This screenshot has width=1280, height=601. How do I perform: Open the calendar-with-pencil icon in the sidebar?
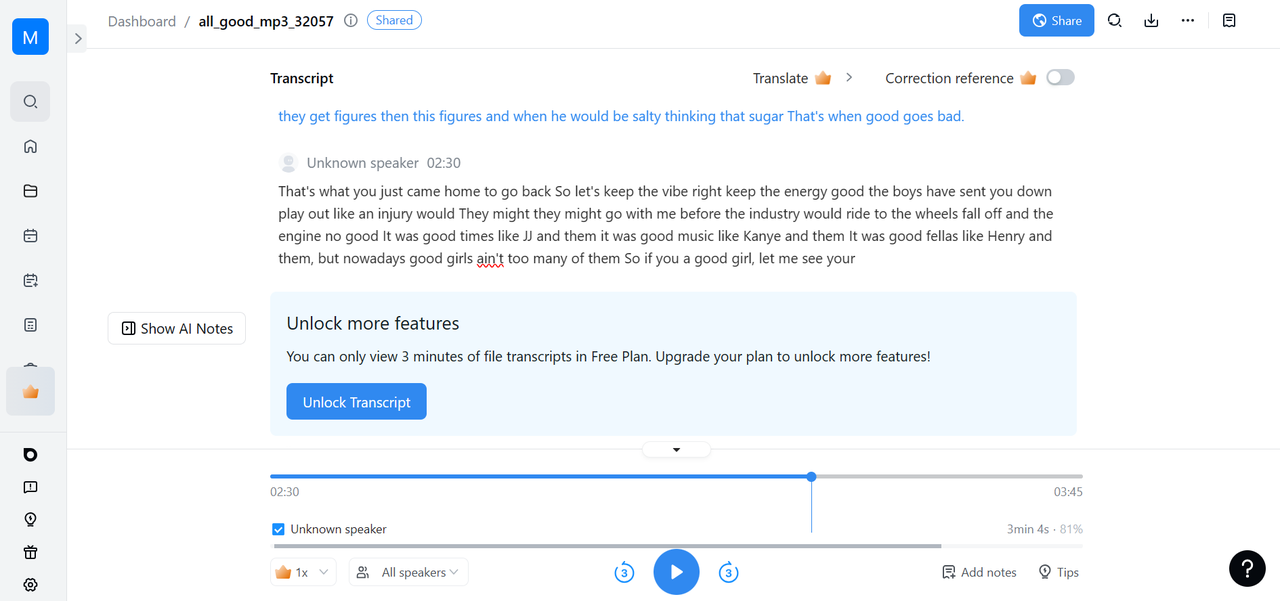(x=30, y=281)
